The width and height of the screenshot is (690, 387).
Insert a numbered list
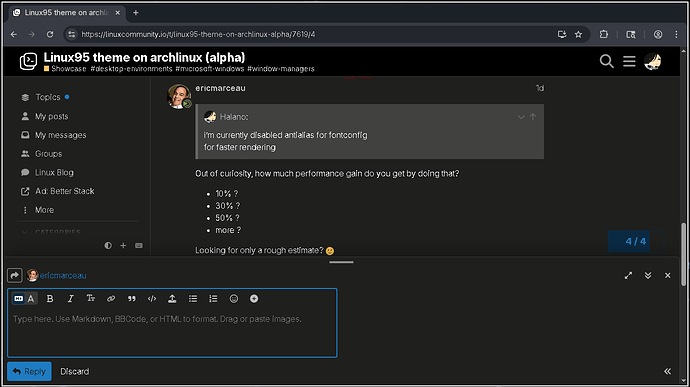[213, 299]
